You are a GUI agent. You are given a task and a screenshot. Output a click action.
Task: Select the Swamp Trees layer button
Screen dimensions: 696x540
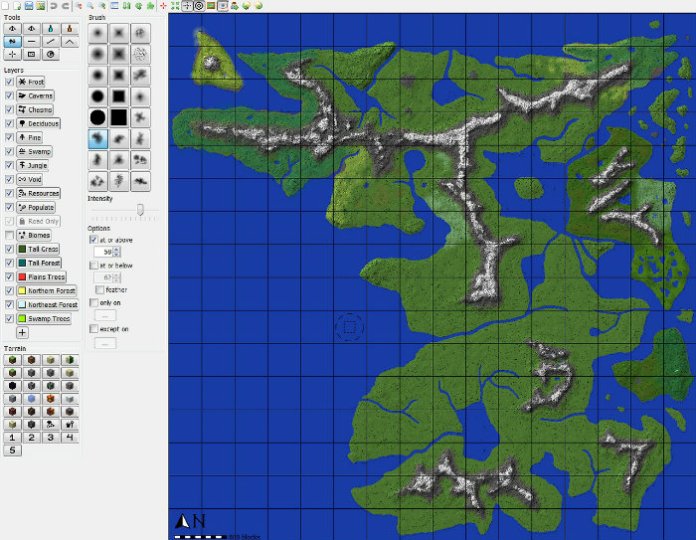pyautogui.click(x=44, y=319)
